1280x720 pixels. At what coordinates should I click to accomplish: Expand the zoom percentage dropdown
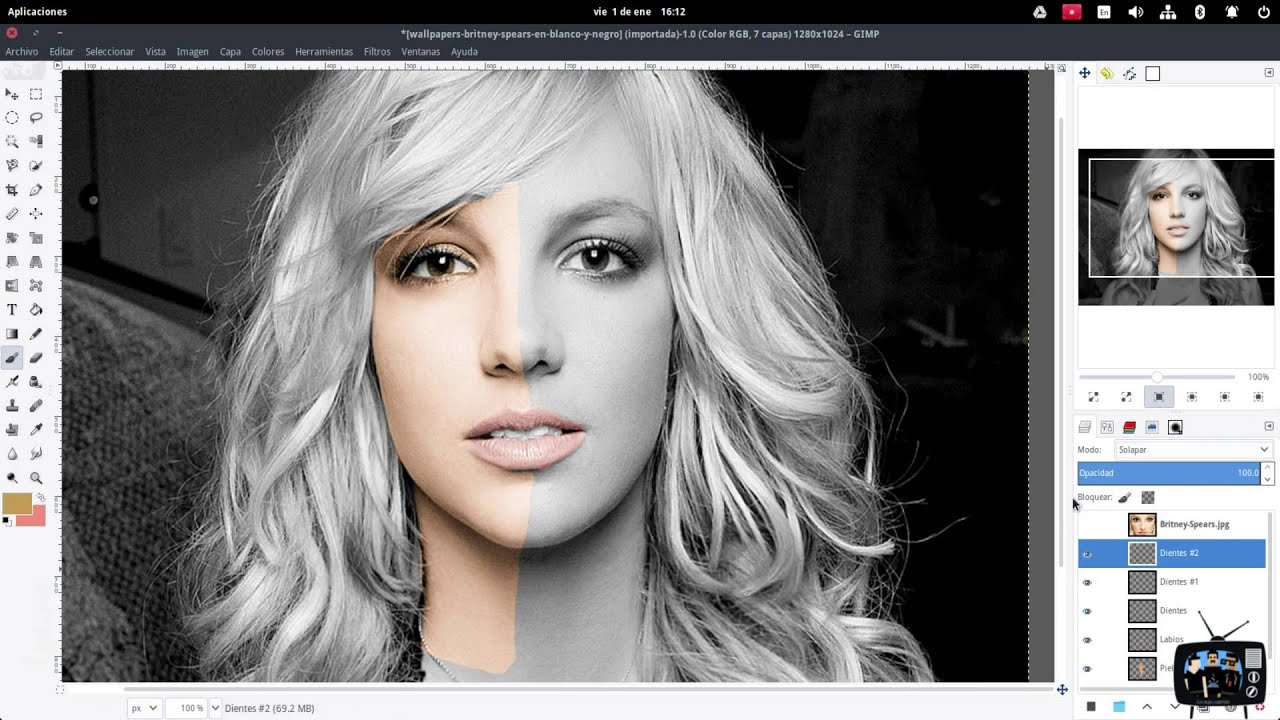215,708
